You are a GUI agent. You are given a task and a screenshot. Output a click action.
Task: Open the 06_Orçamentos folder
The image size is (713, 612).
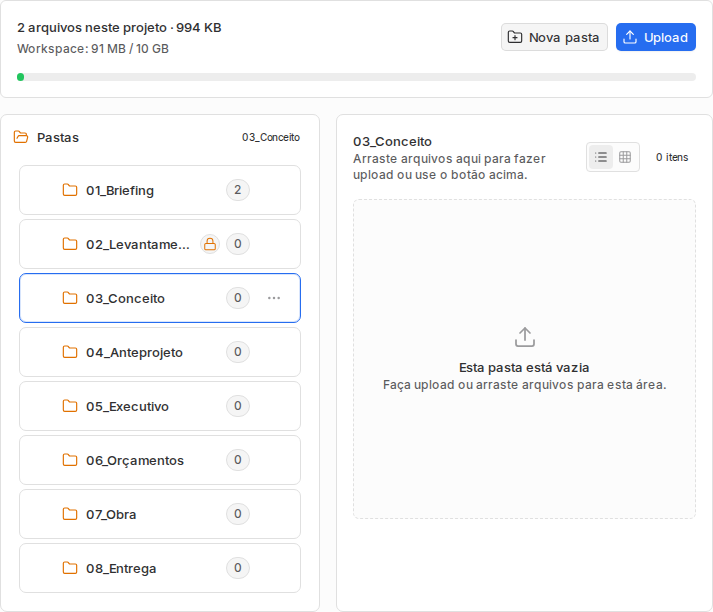point(160,460)
